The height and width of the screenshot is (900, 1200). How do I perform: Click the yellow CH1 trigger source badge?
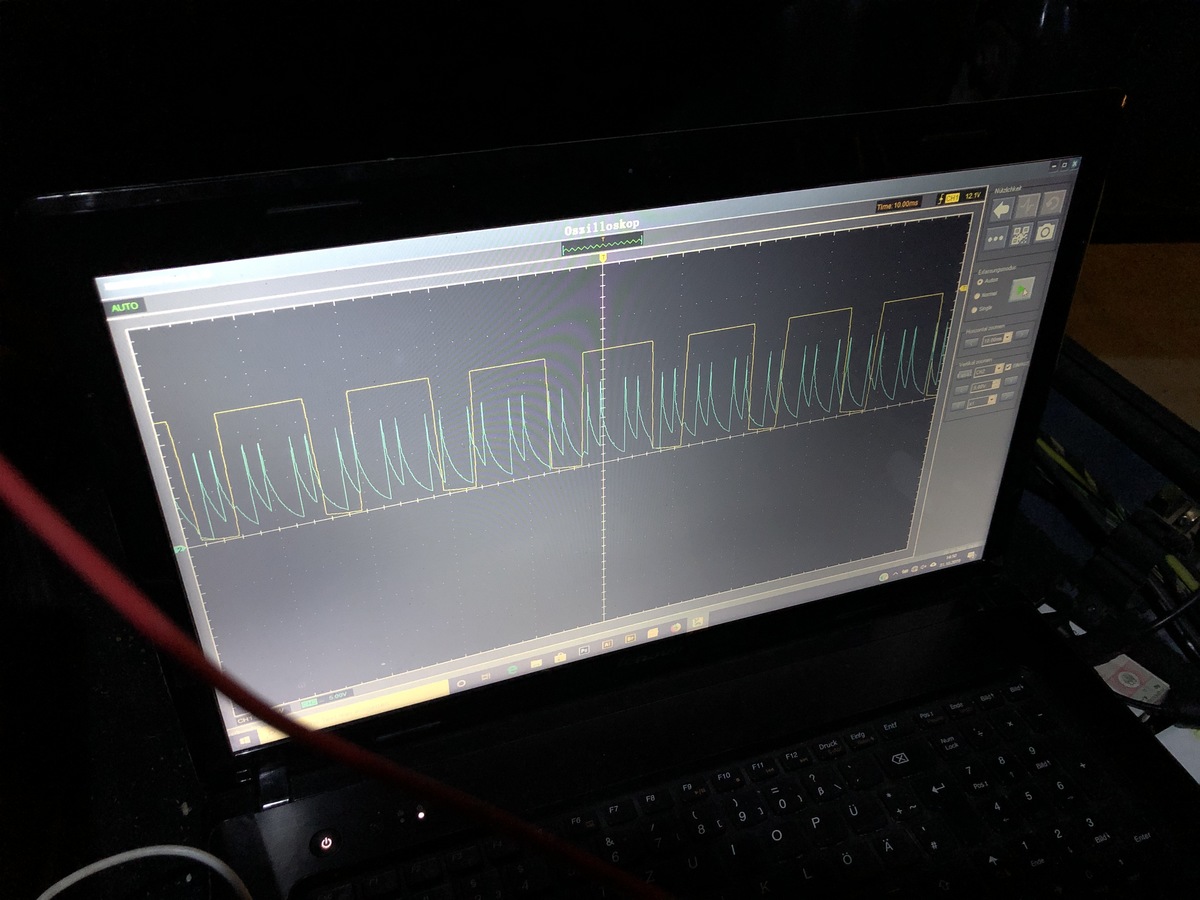click(951, 198)
